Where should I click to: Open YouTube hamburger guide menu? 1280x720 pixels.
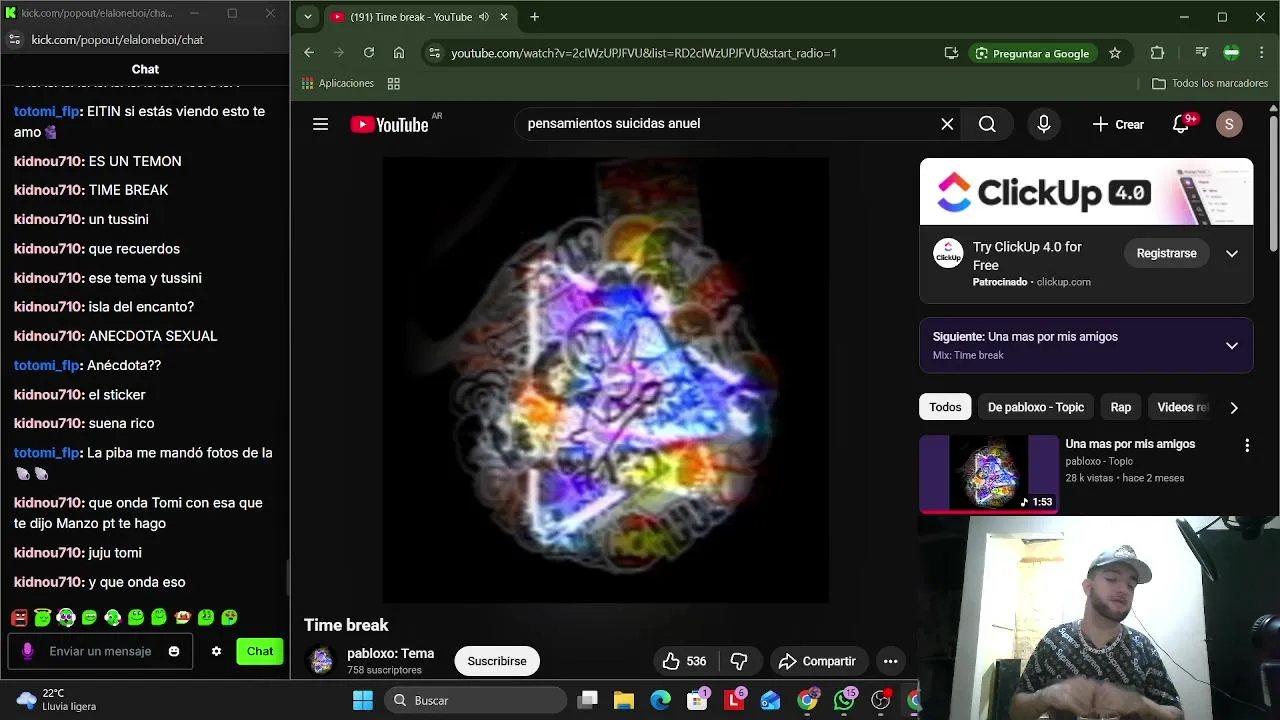[x=320, y=124]
